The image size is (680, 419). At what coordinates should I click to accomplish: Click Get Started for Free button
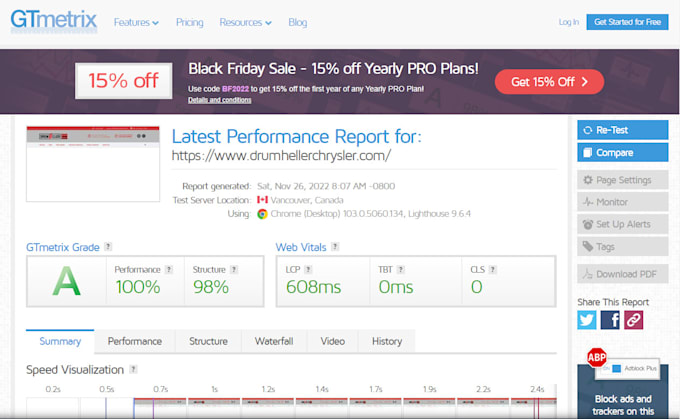click(x=627, y=22)
